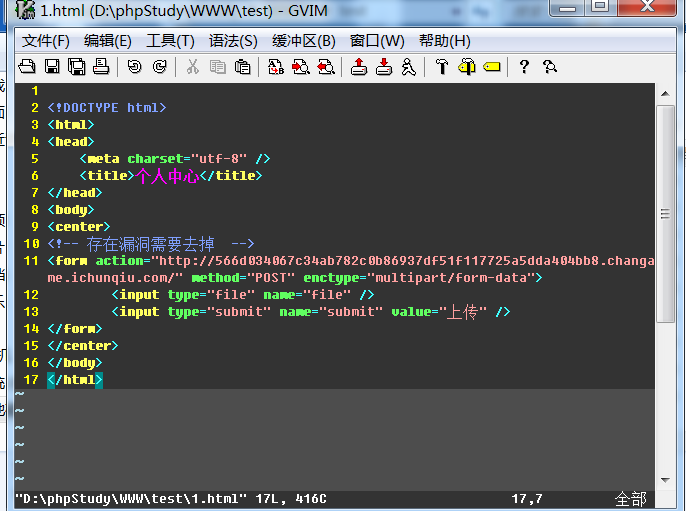Click the GVIM title bar icon
Image resolution: width=686 pixels, height=511 pixels.
tap(25, 9)
